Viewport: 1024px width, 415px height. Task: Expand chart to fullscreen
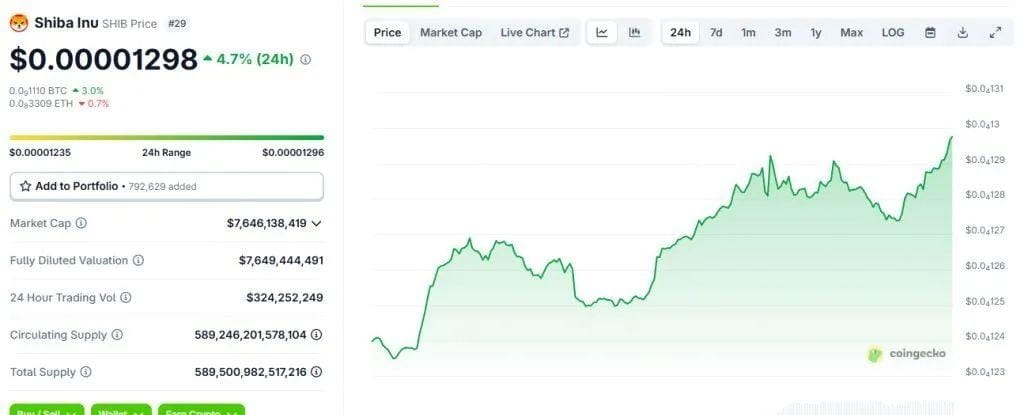[995, 33]
